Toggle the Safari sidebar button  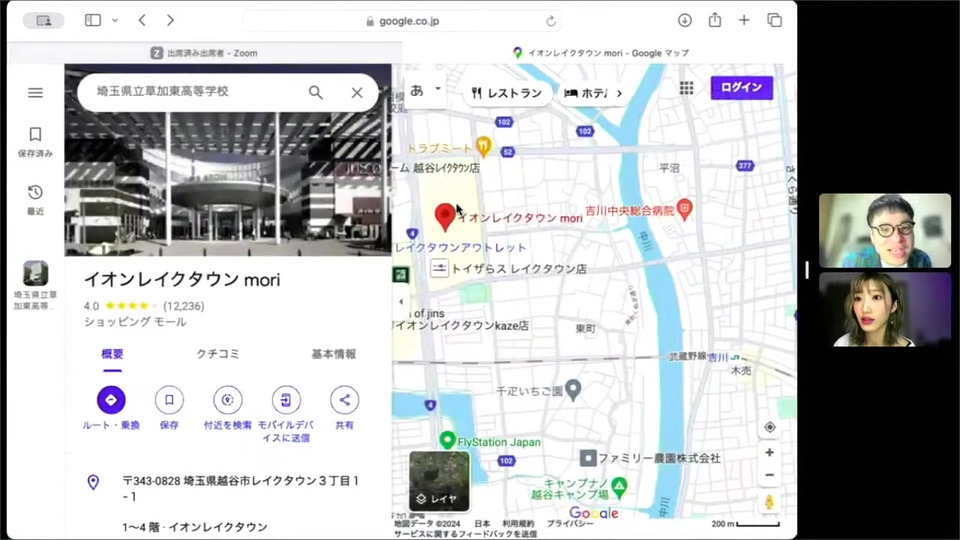[93, 20]
